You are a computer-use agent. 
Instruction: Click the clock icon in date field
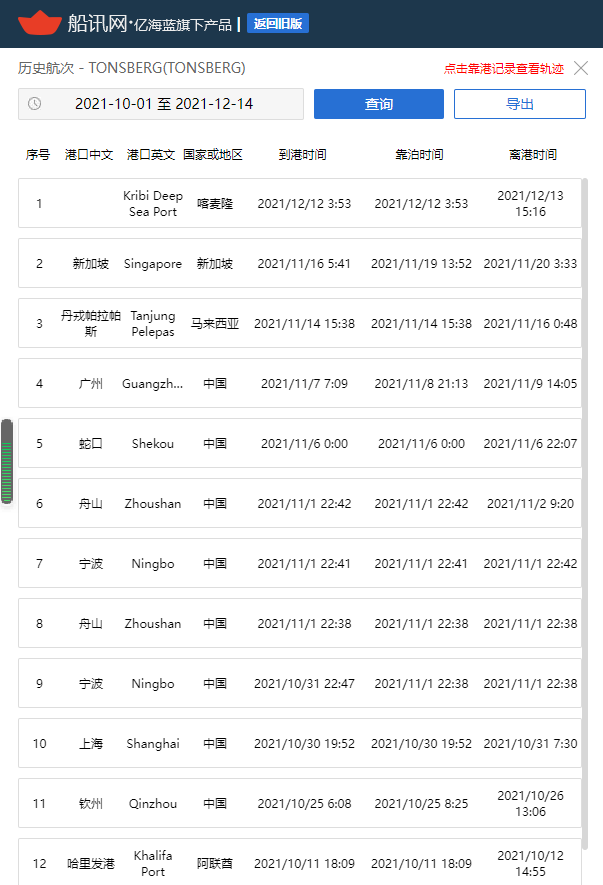pyautogui.click(x=34, y=104)
